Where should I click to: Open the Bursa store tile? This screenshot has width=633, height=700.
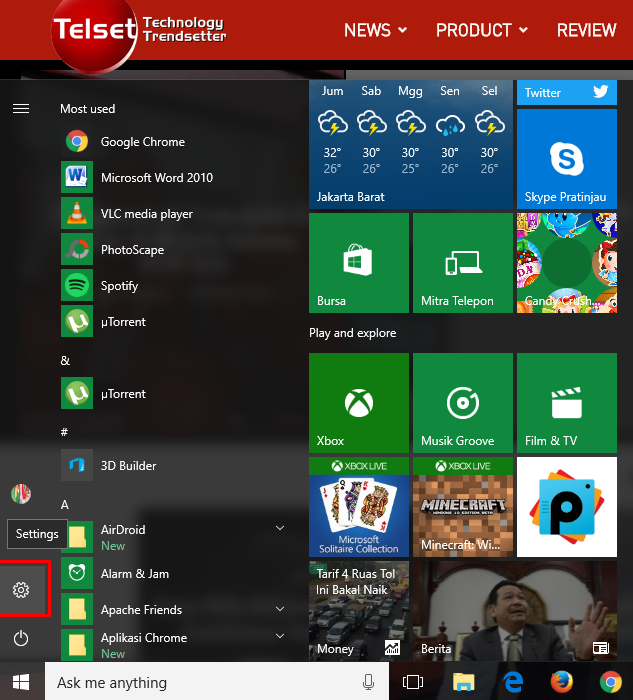tap(359, 263)
